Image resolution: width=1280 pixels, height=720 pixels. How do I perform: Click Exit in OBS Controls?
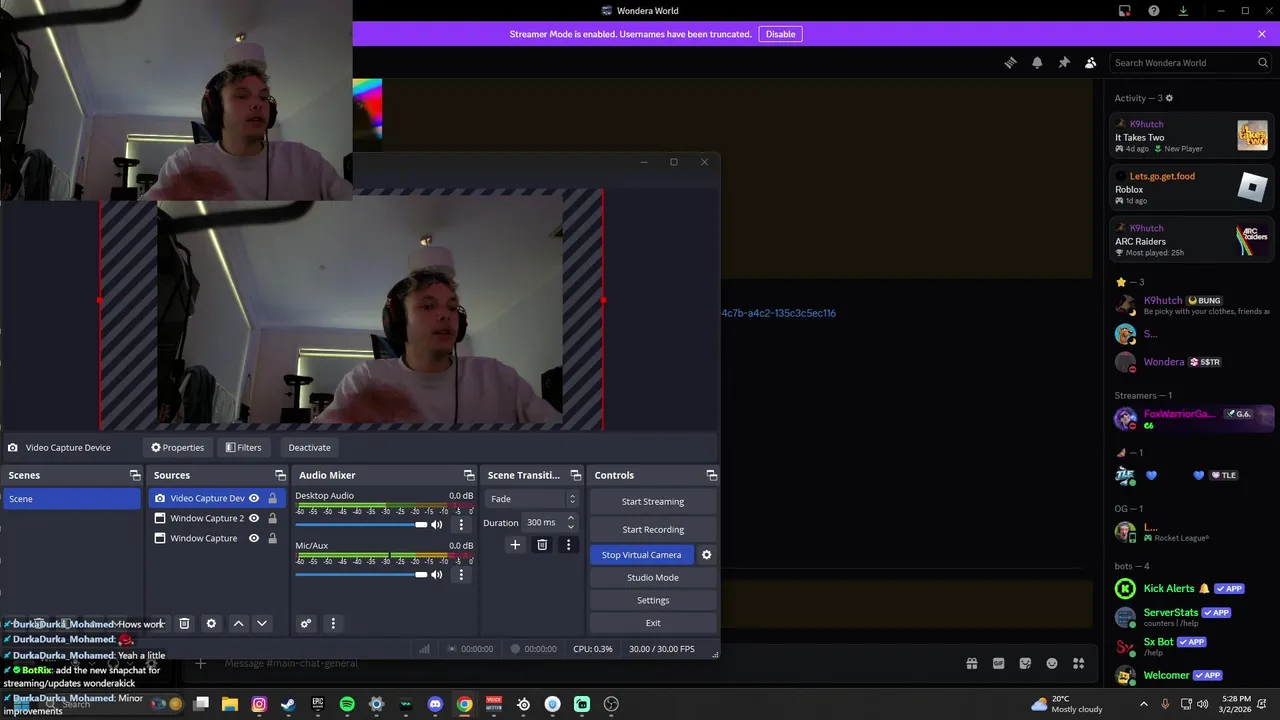653,623
